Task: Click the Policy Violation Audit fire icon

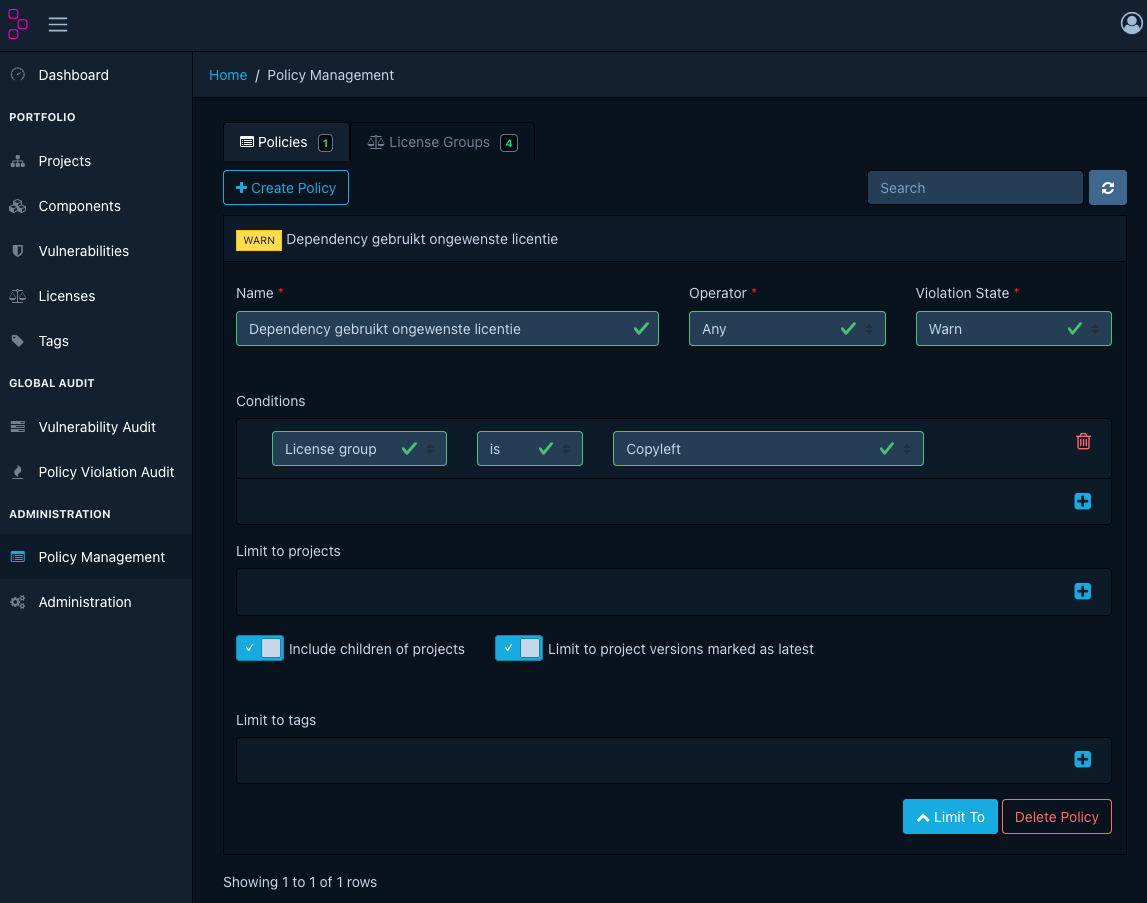Action: point(18,472)
